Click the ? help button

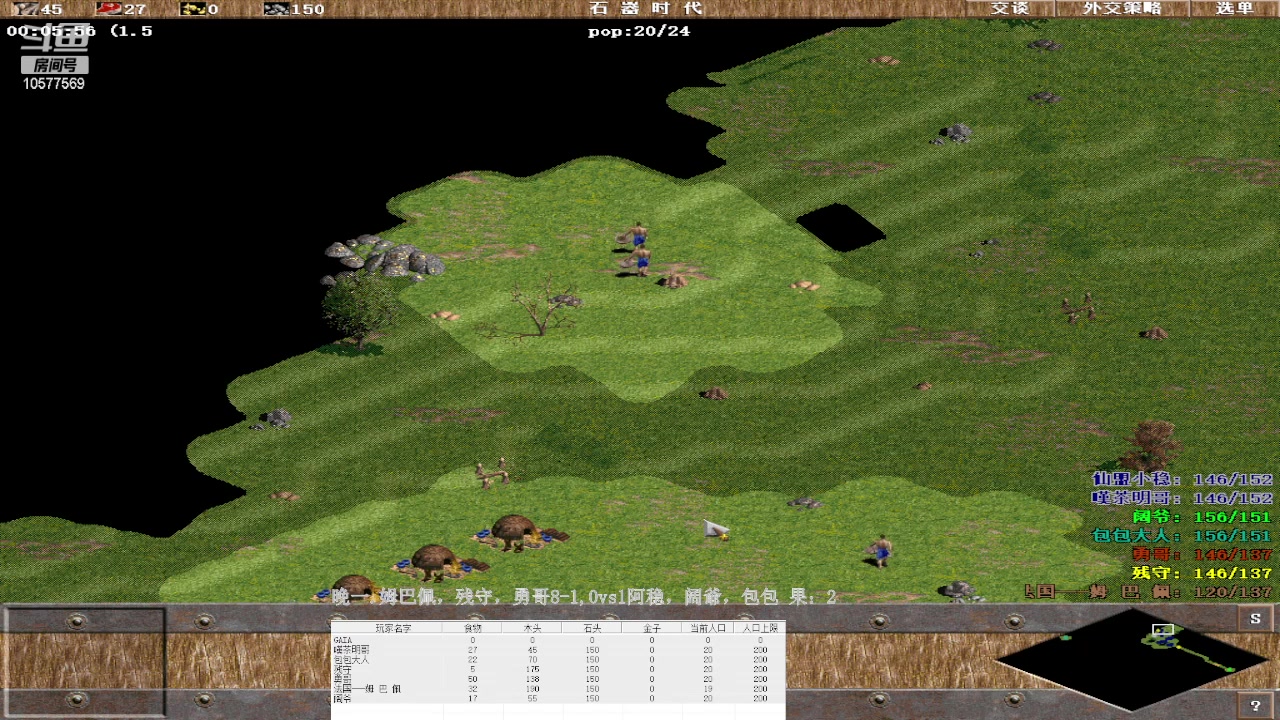[x=1255, y=705]
